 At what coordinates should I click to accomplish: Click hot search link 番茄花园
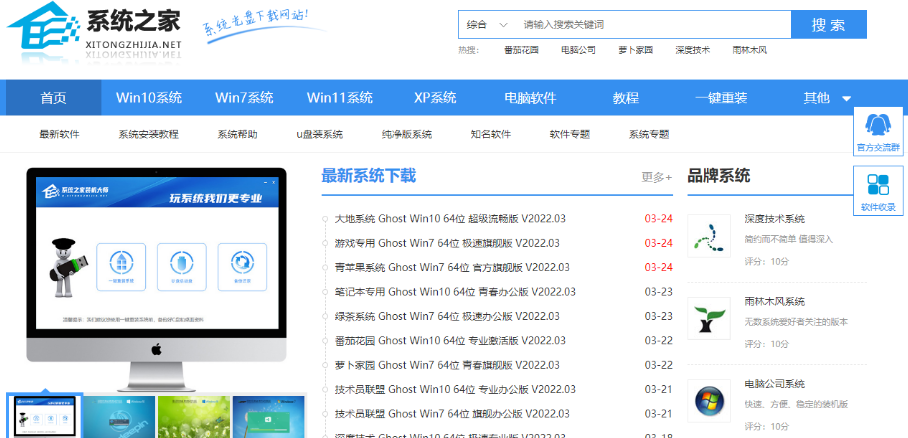pos(521,50)
